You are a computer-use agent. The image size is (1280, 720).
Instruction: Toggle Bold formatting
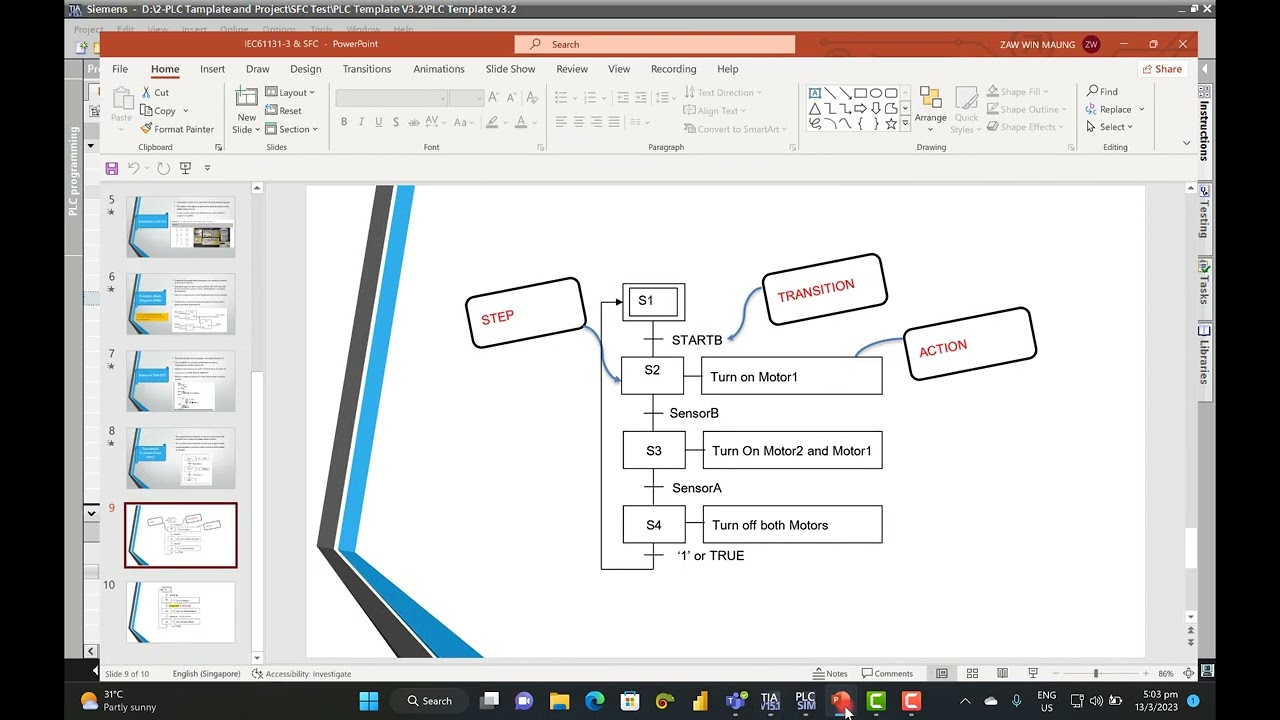click(x=344, y=122)
